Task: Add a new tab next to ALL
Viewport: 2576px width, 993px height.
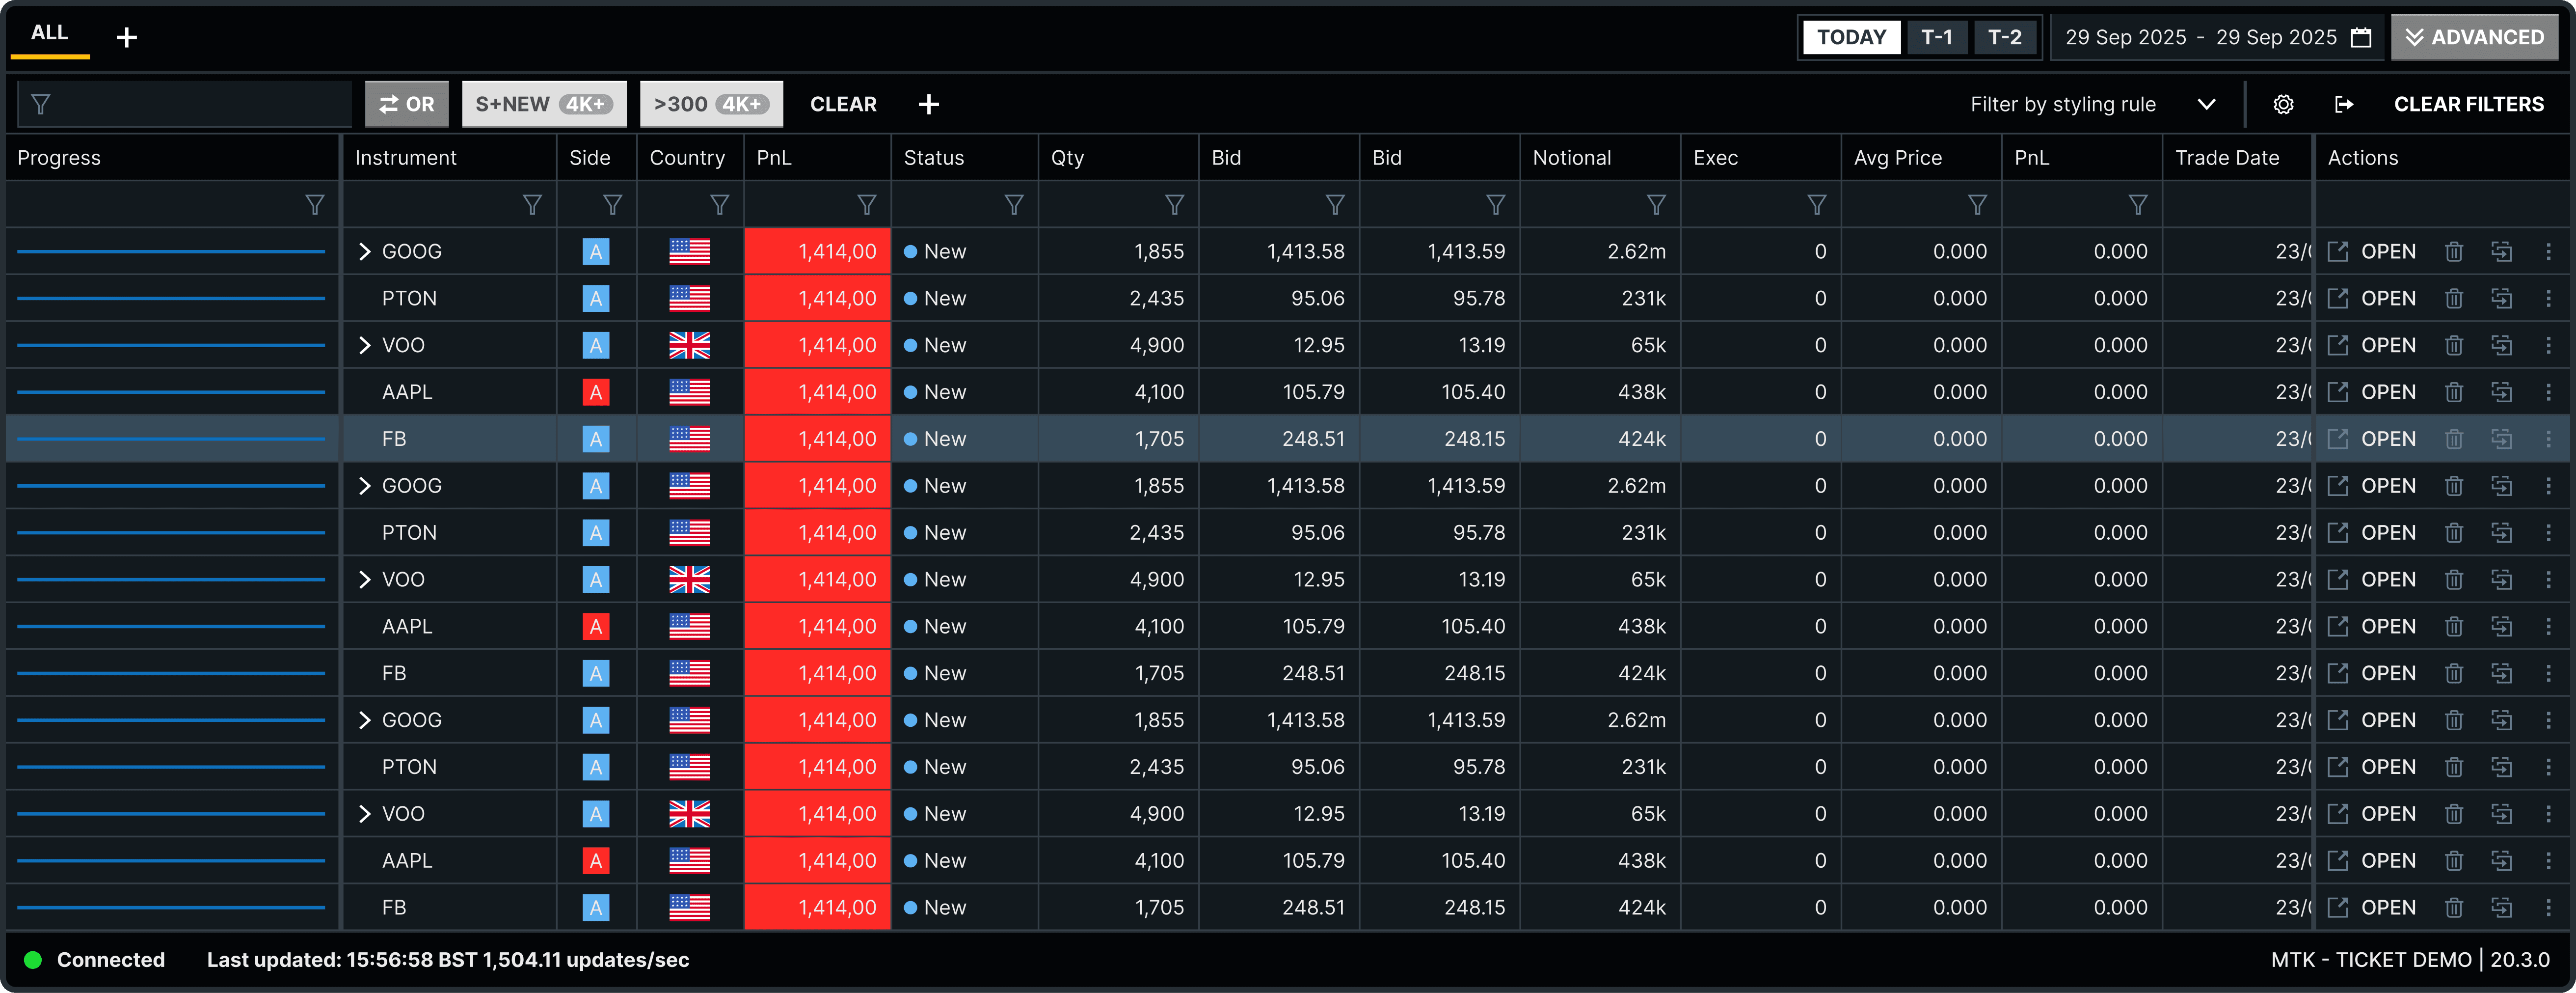Action: click(126, 38)
